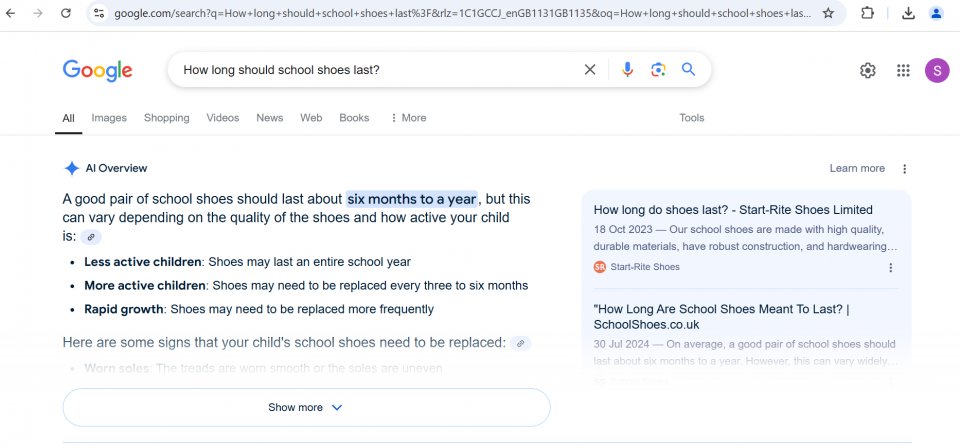The height and width of the screenshot is (447, 960).
Task: Bookmark this page with the star icon
Action: tap(828, 13)
